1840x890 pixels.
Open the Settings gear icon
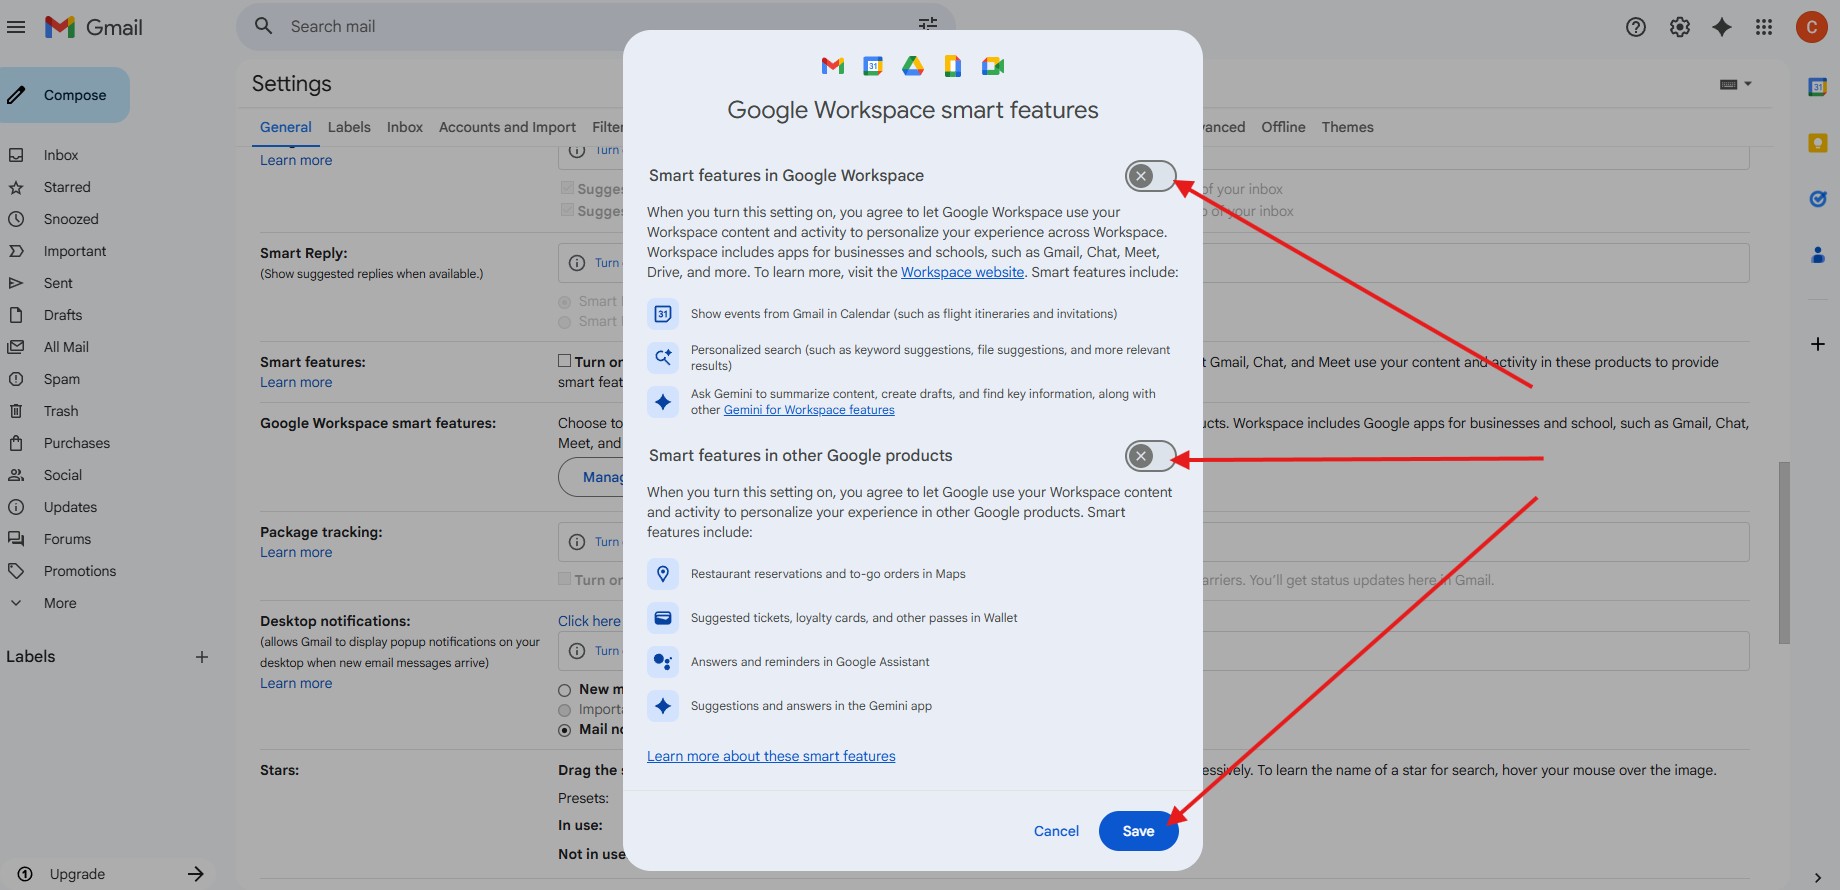pos(1680,27)
